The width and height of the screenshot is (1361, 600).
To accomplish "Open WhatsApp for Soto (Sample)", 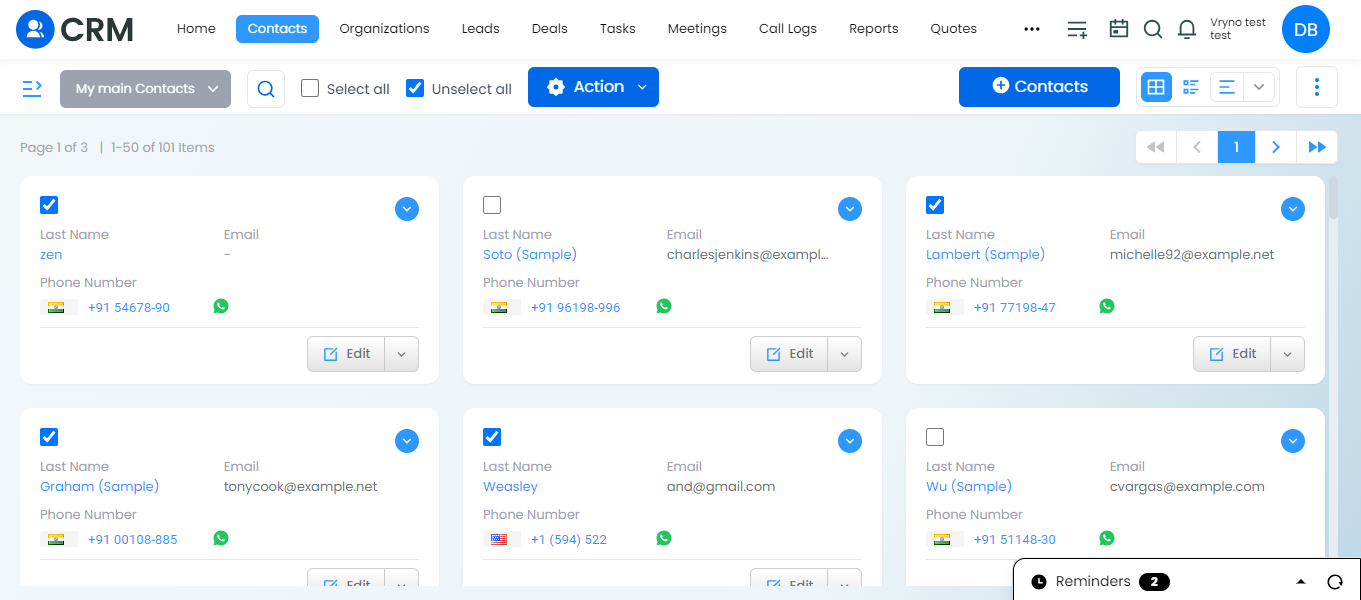I will point(664,306).
